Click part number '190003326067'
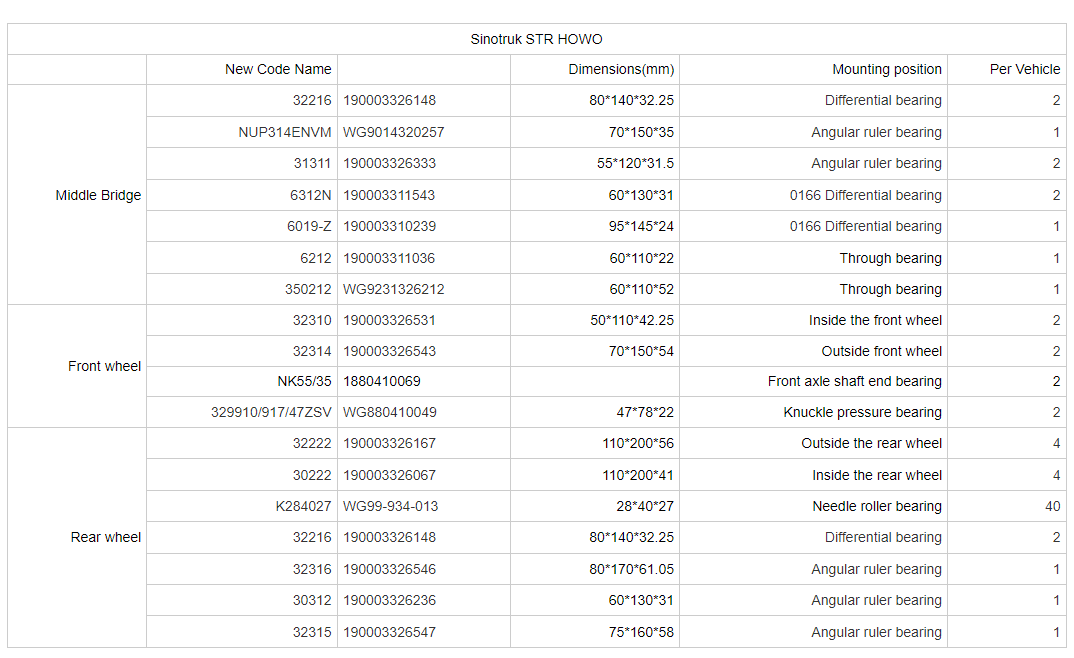The image size is (1074, 658). pos(390,475)
